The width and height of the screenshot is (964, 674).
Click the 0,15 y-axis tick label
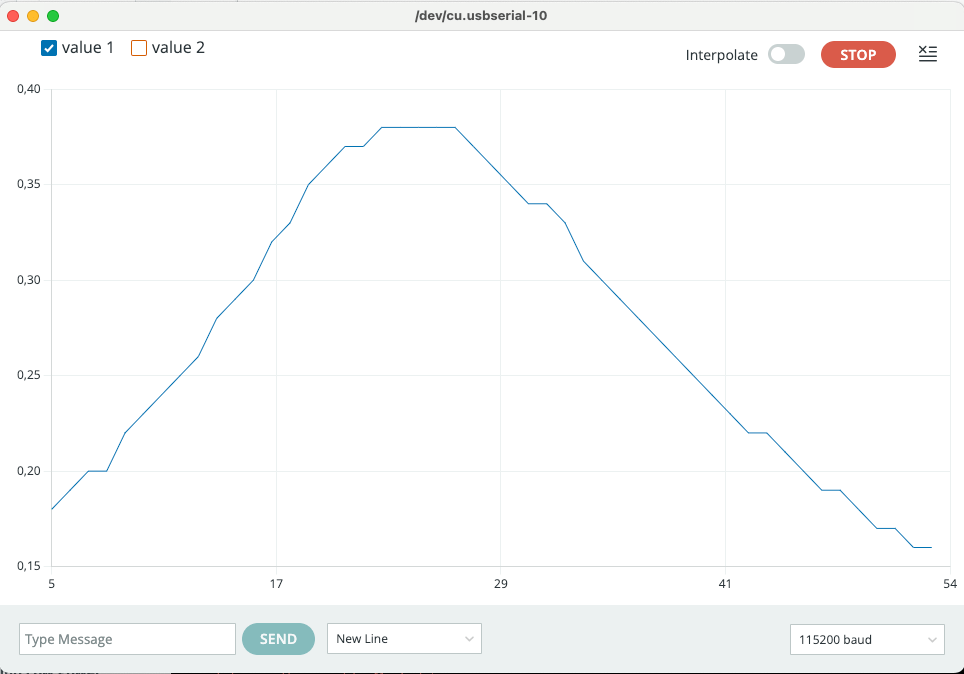pyautogui.click(x=29, y=566)
